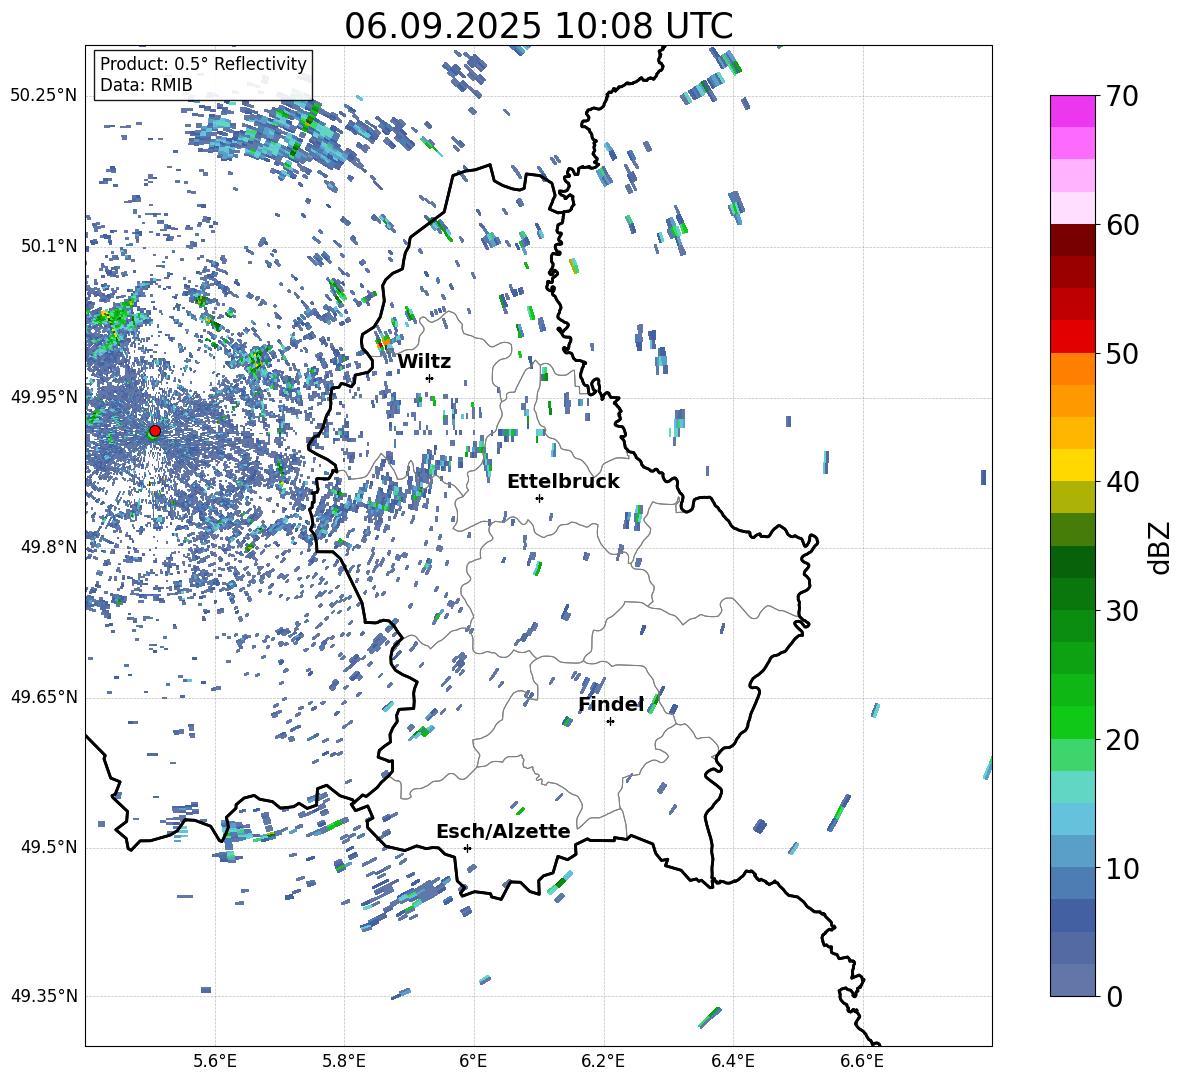1184x1081 pixels.
Task: Click the 'Data: RMIB' text
Action: tap(146, 85)
